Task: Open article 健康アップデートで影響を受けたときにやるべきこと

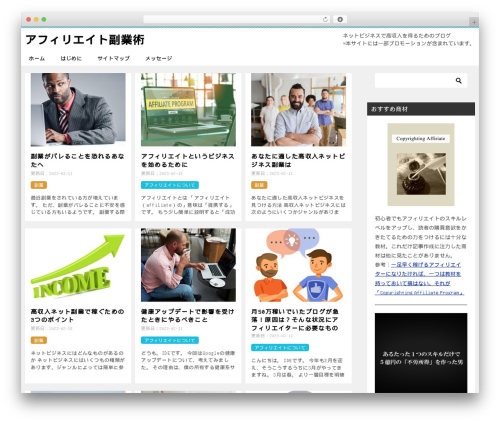Action: point(188,316)
